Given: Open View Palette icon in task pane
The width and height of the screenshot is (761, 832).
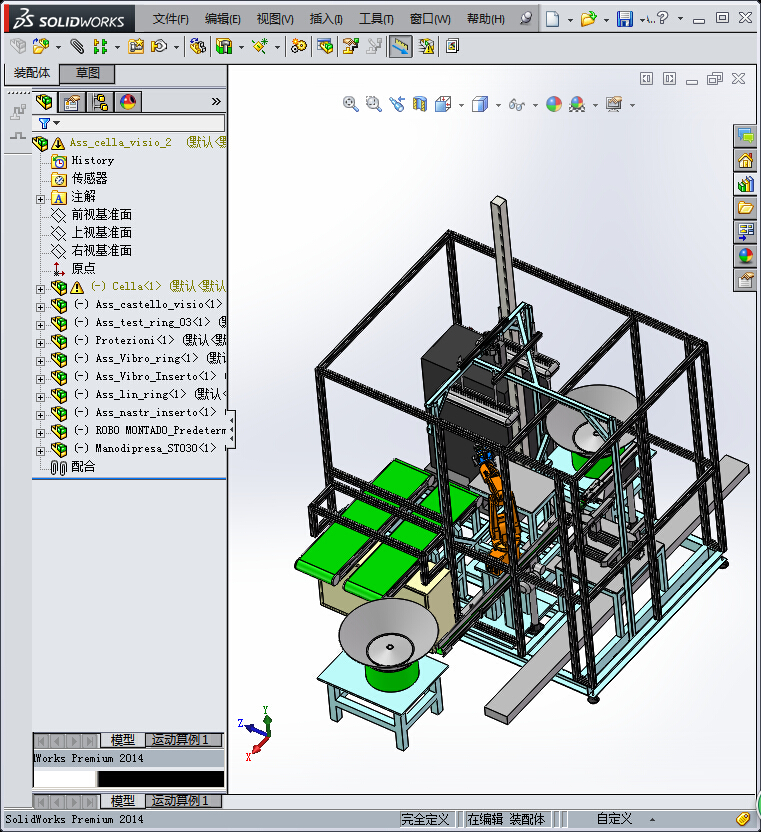Looking at the screenshot, I should (x=745, y=232).
